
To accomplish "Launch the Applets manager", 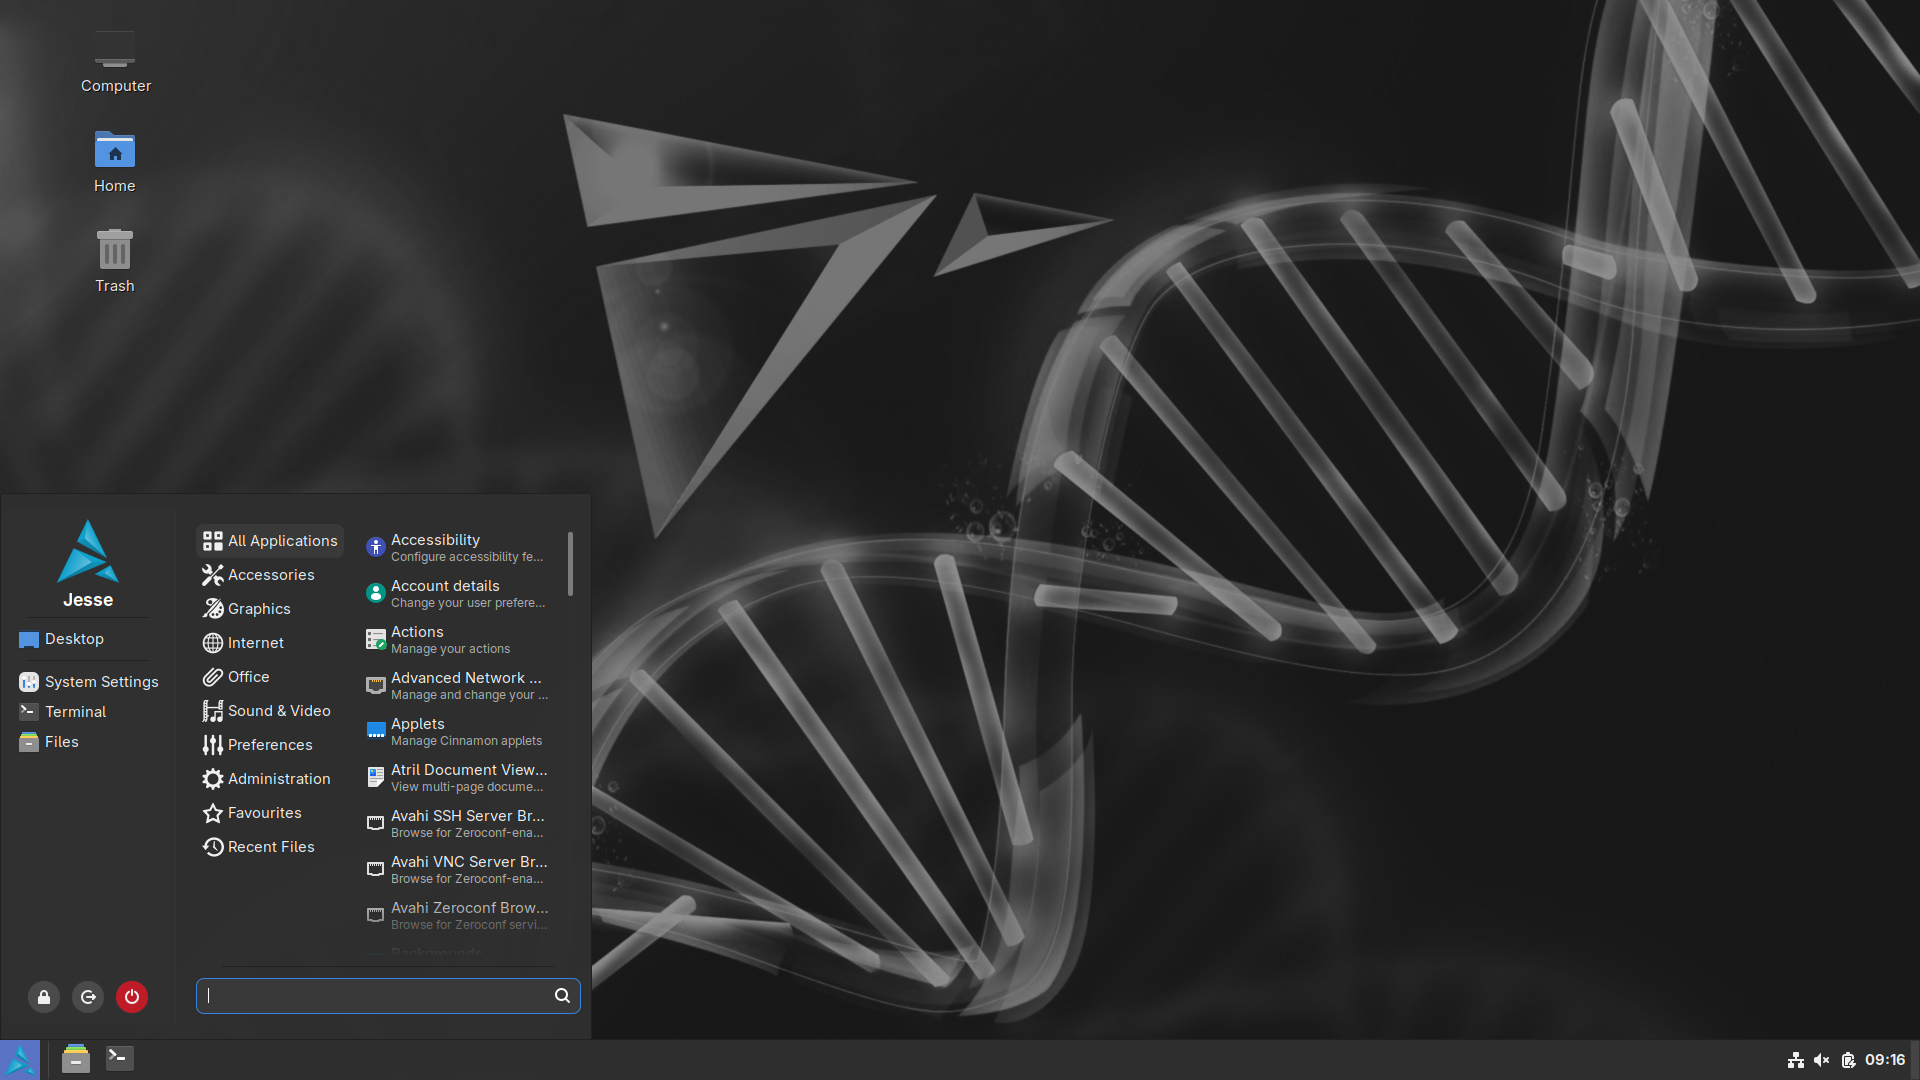I will (460, 731).
